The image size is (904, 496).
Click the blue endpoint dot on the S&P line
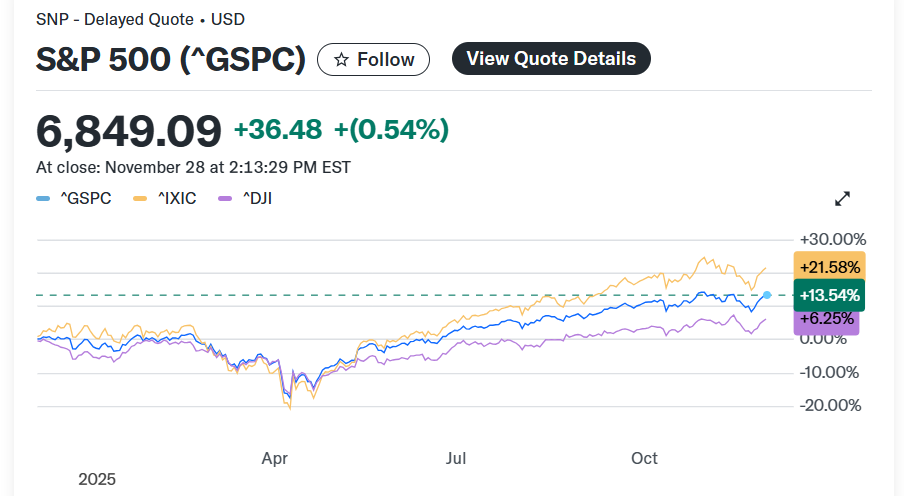tap(767, 295)
